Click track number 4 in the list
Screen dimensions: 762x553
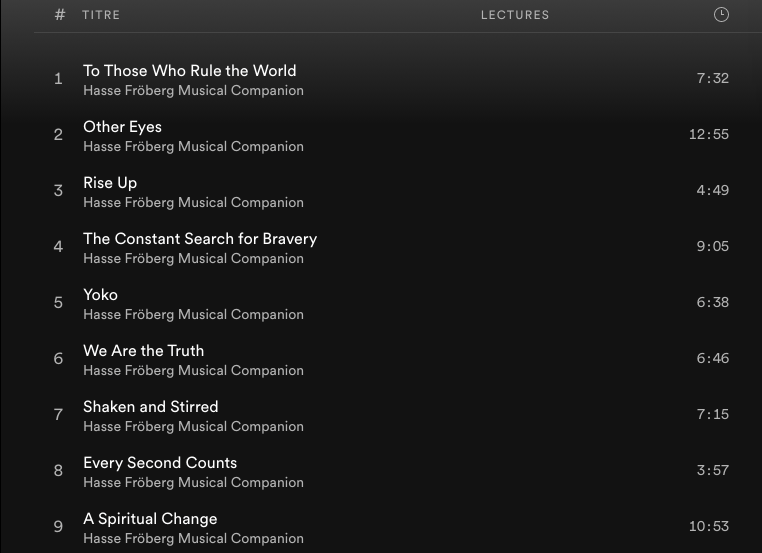58,246
